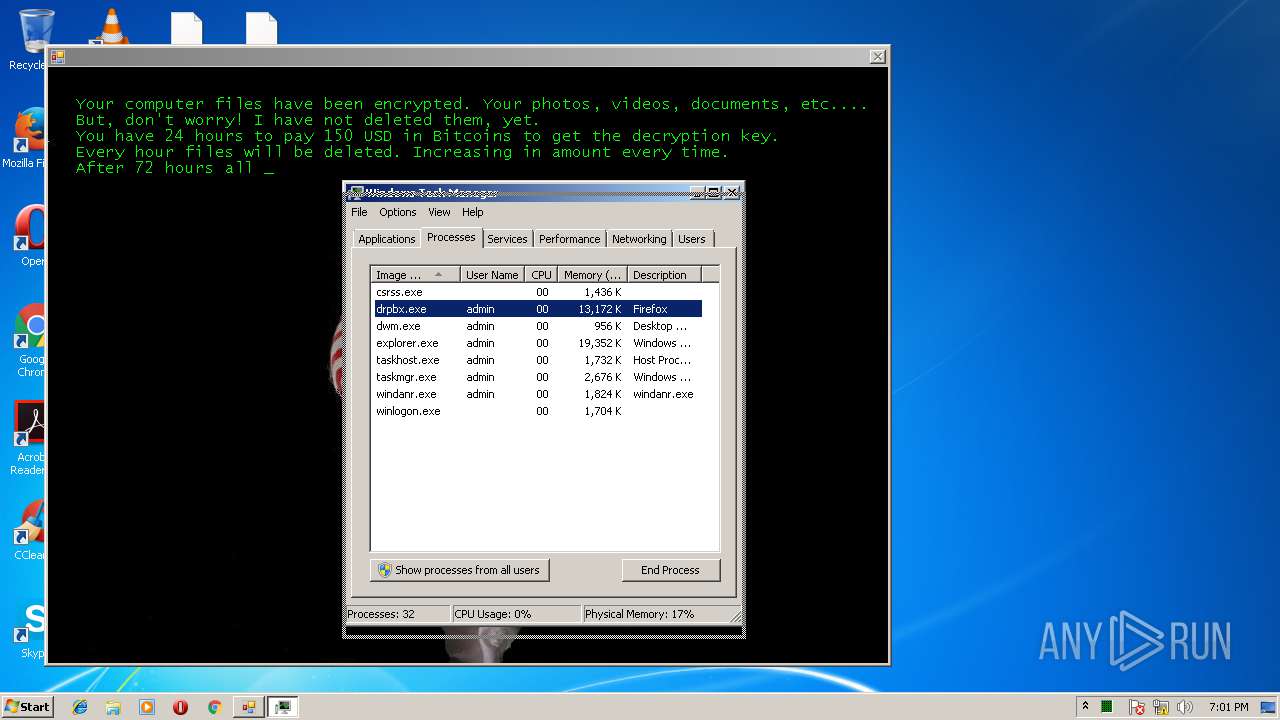Click the 7:01 PM clock

(x=1228, y=707)
